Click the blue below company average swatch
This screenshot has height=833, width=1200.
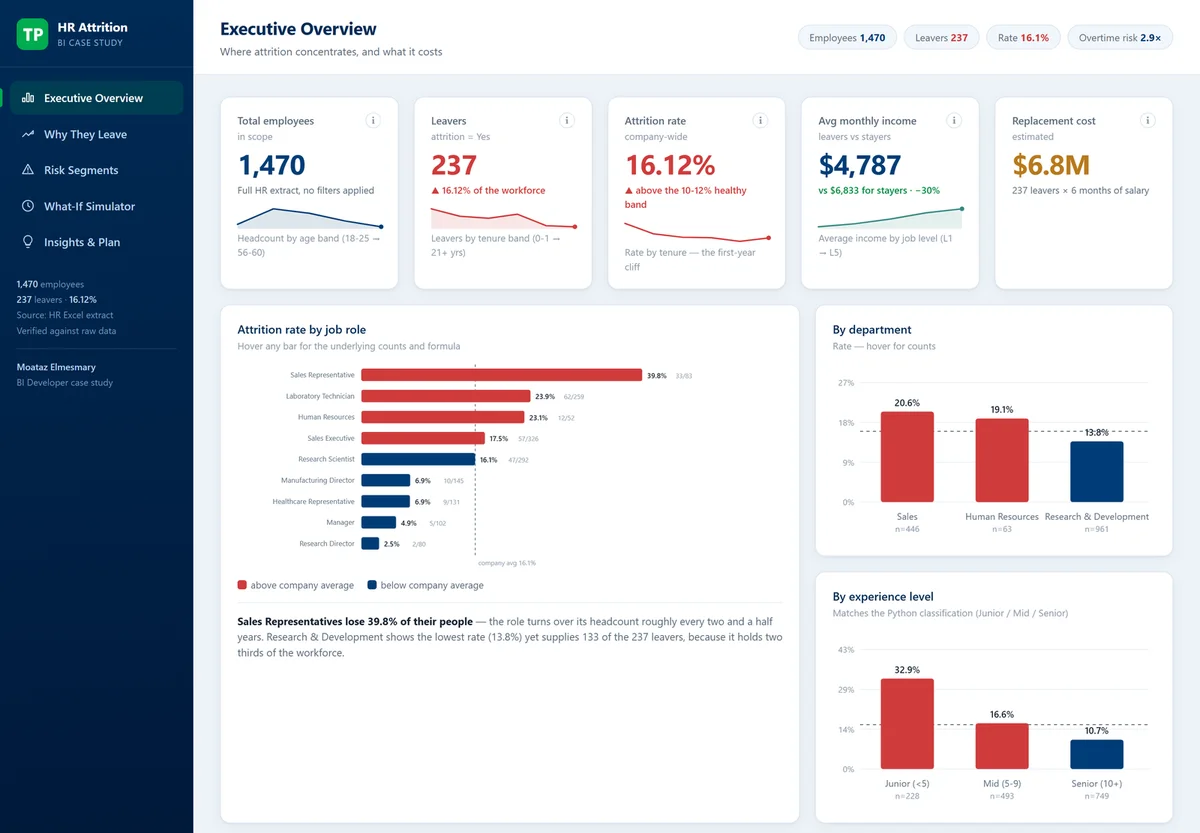click(372, 585)
